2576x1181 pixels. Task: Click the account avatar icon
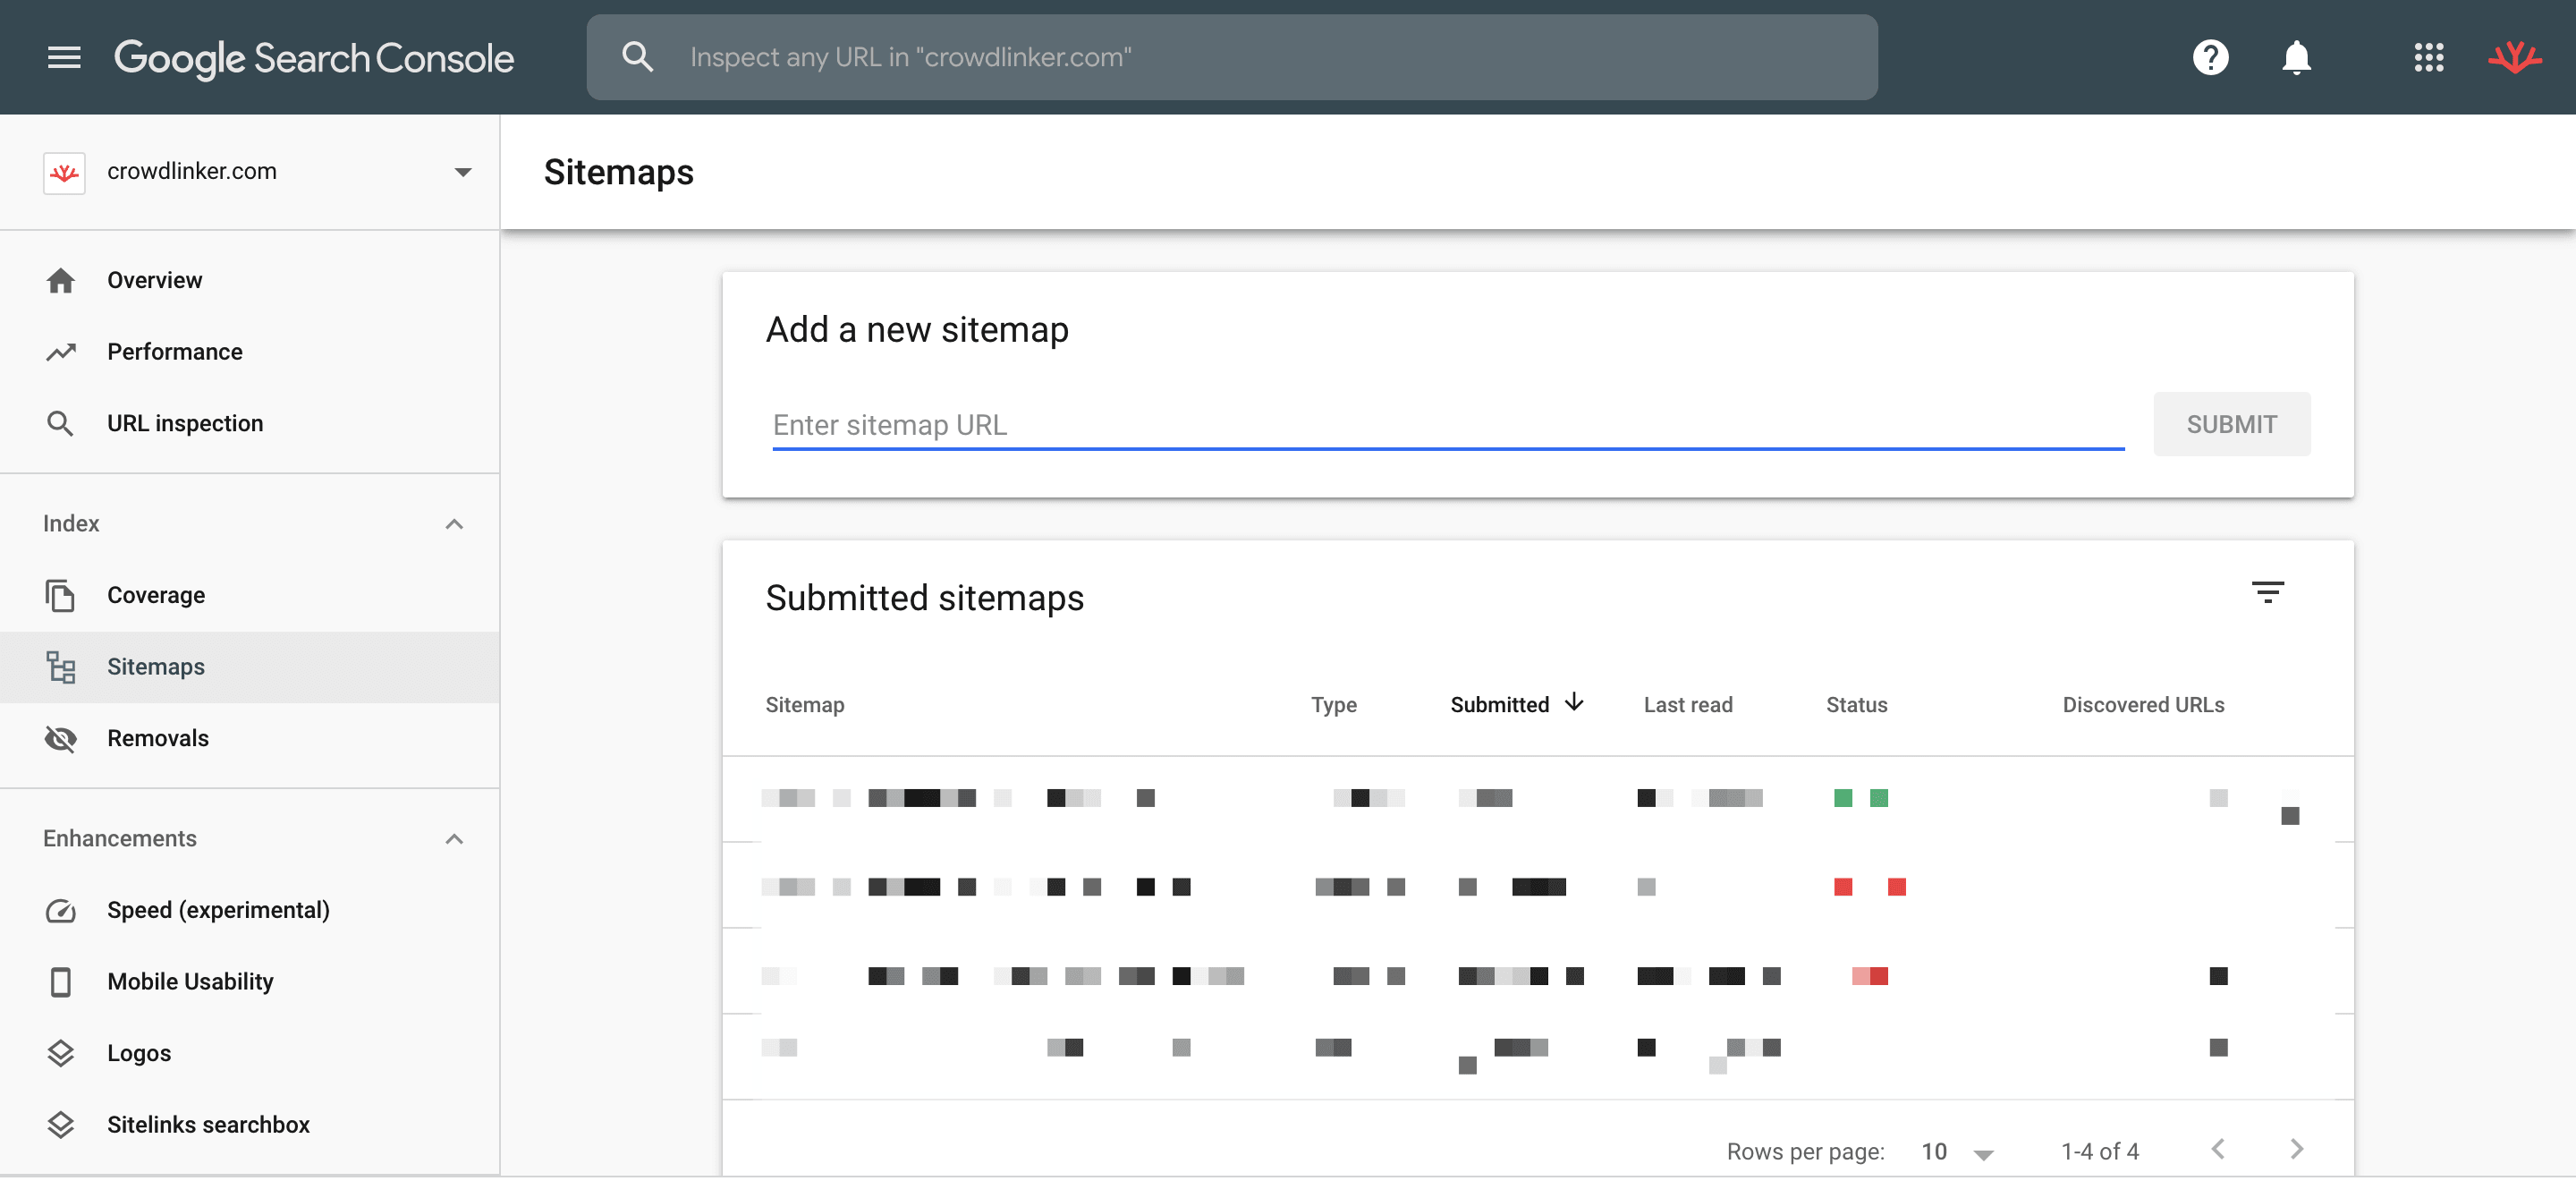[2514, 57]
